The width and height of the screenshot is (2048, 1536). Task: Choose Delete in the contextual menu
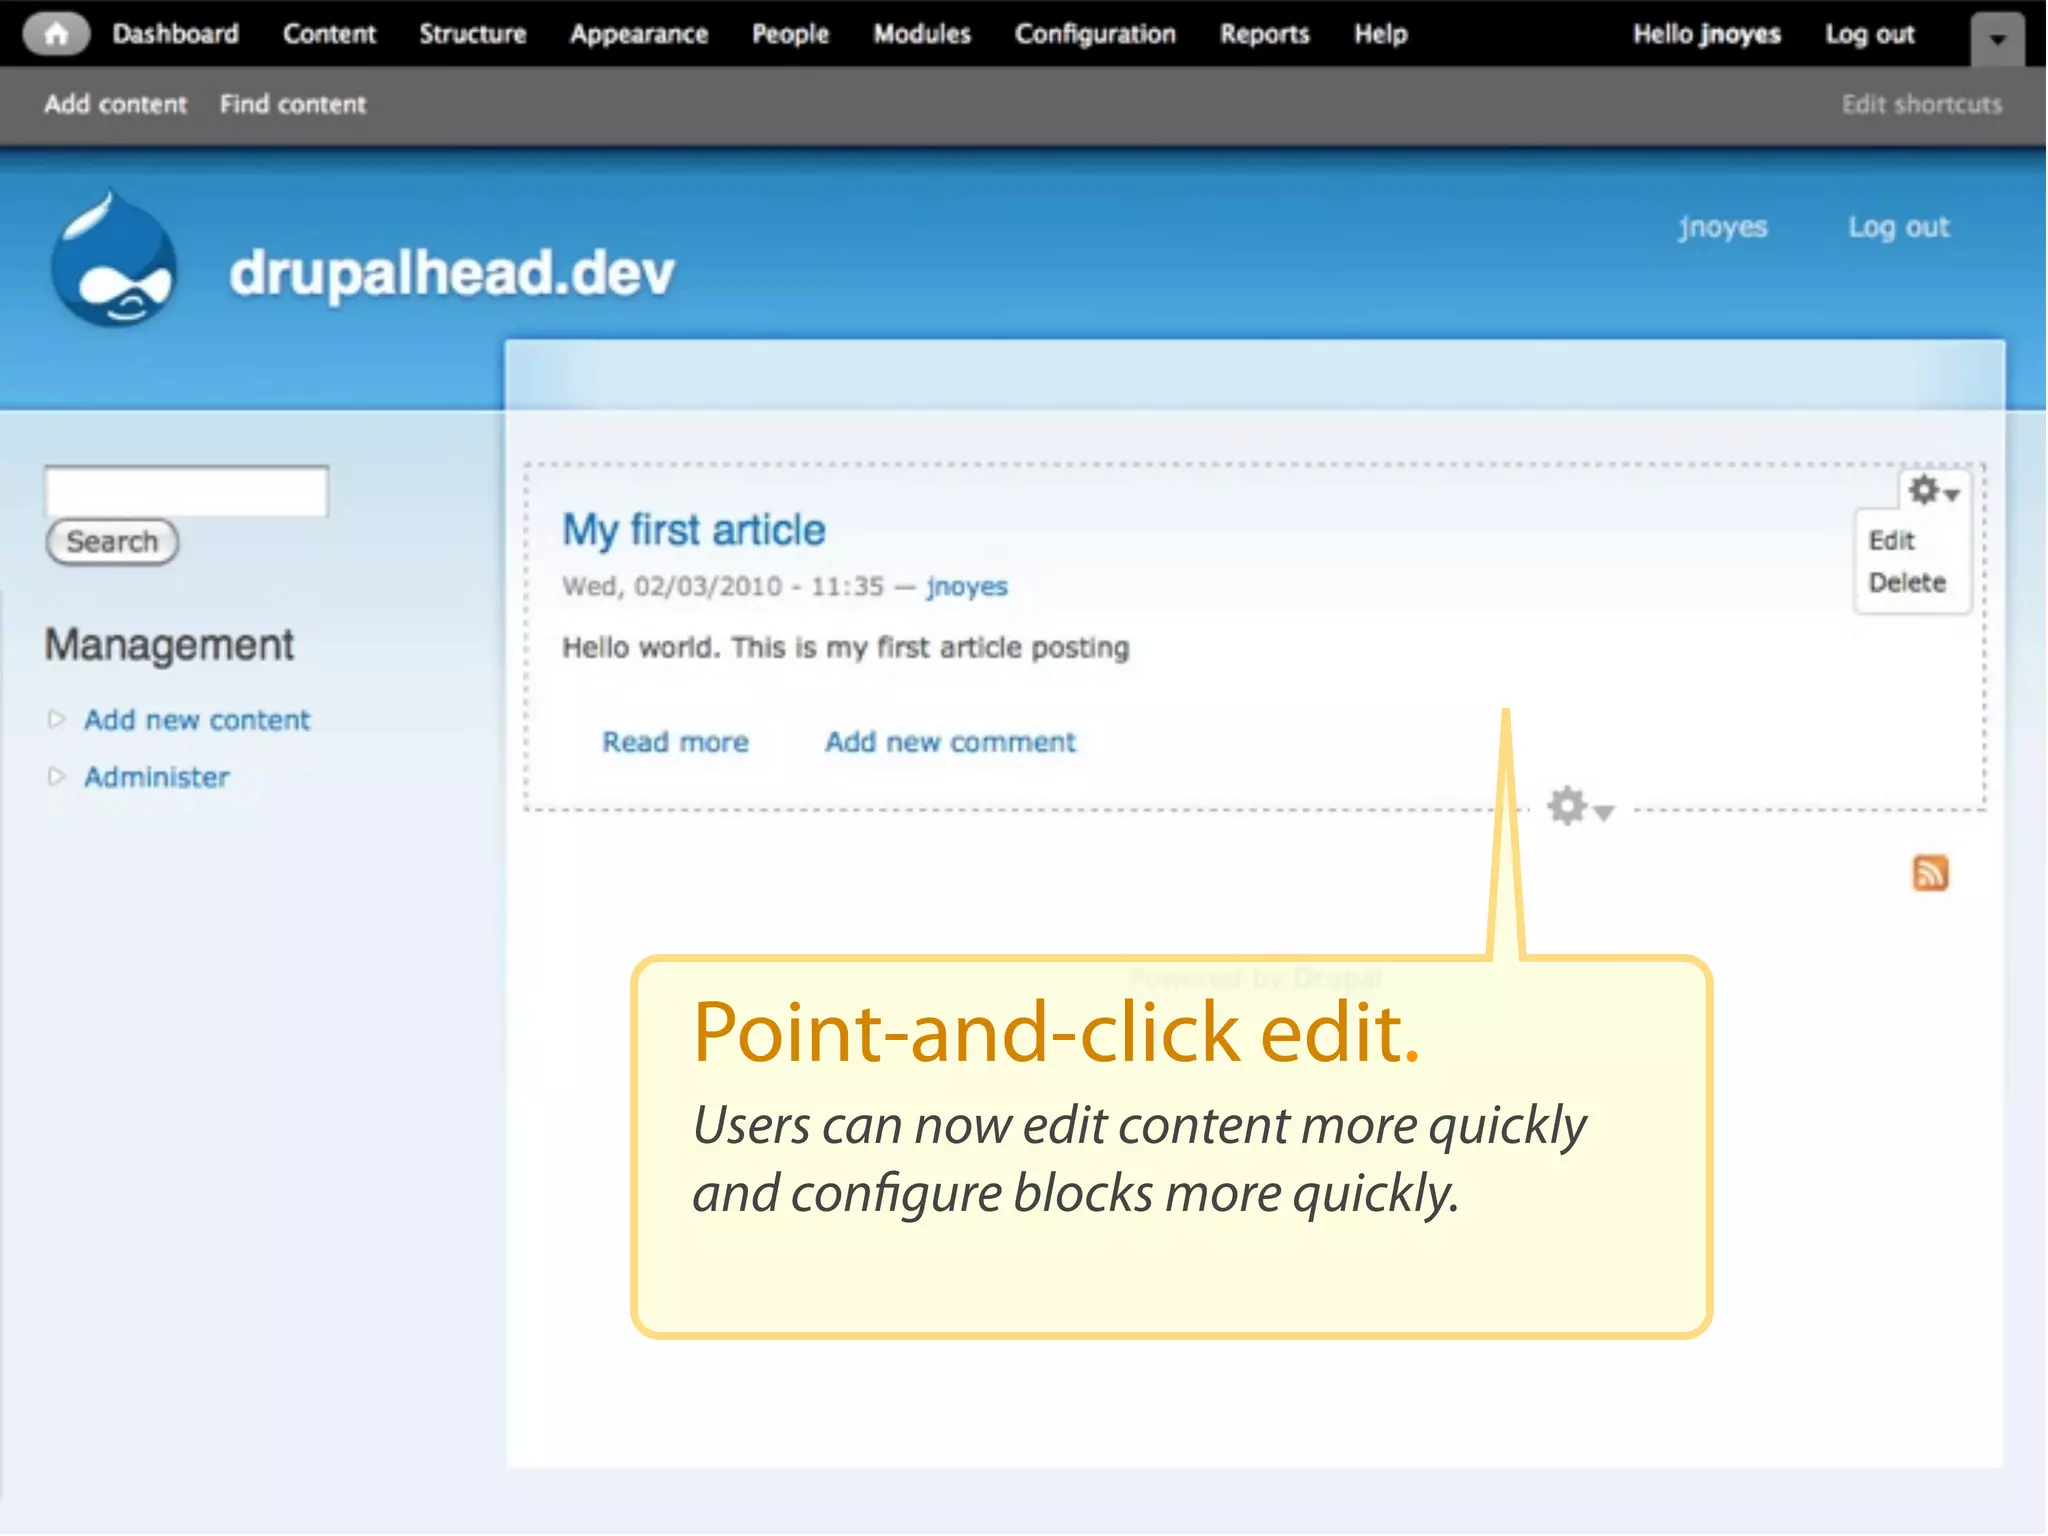[1906, 583]
